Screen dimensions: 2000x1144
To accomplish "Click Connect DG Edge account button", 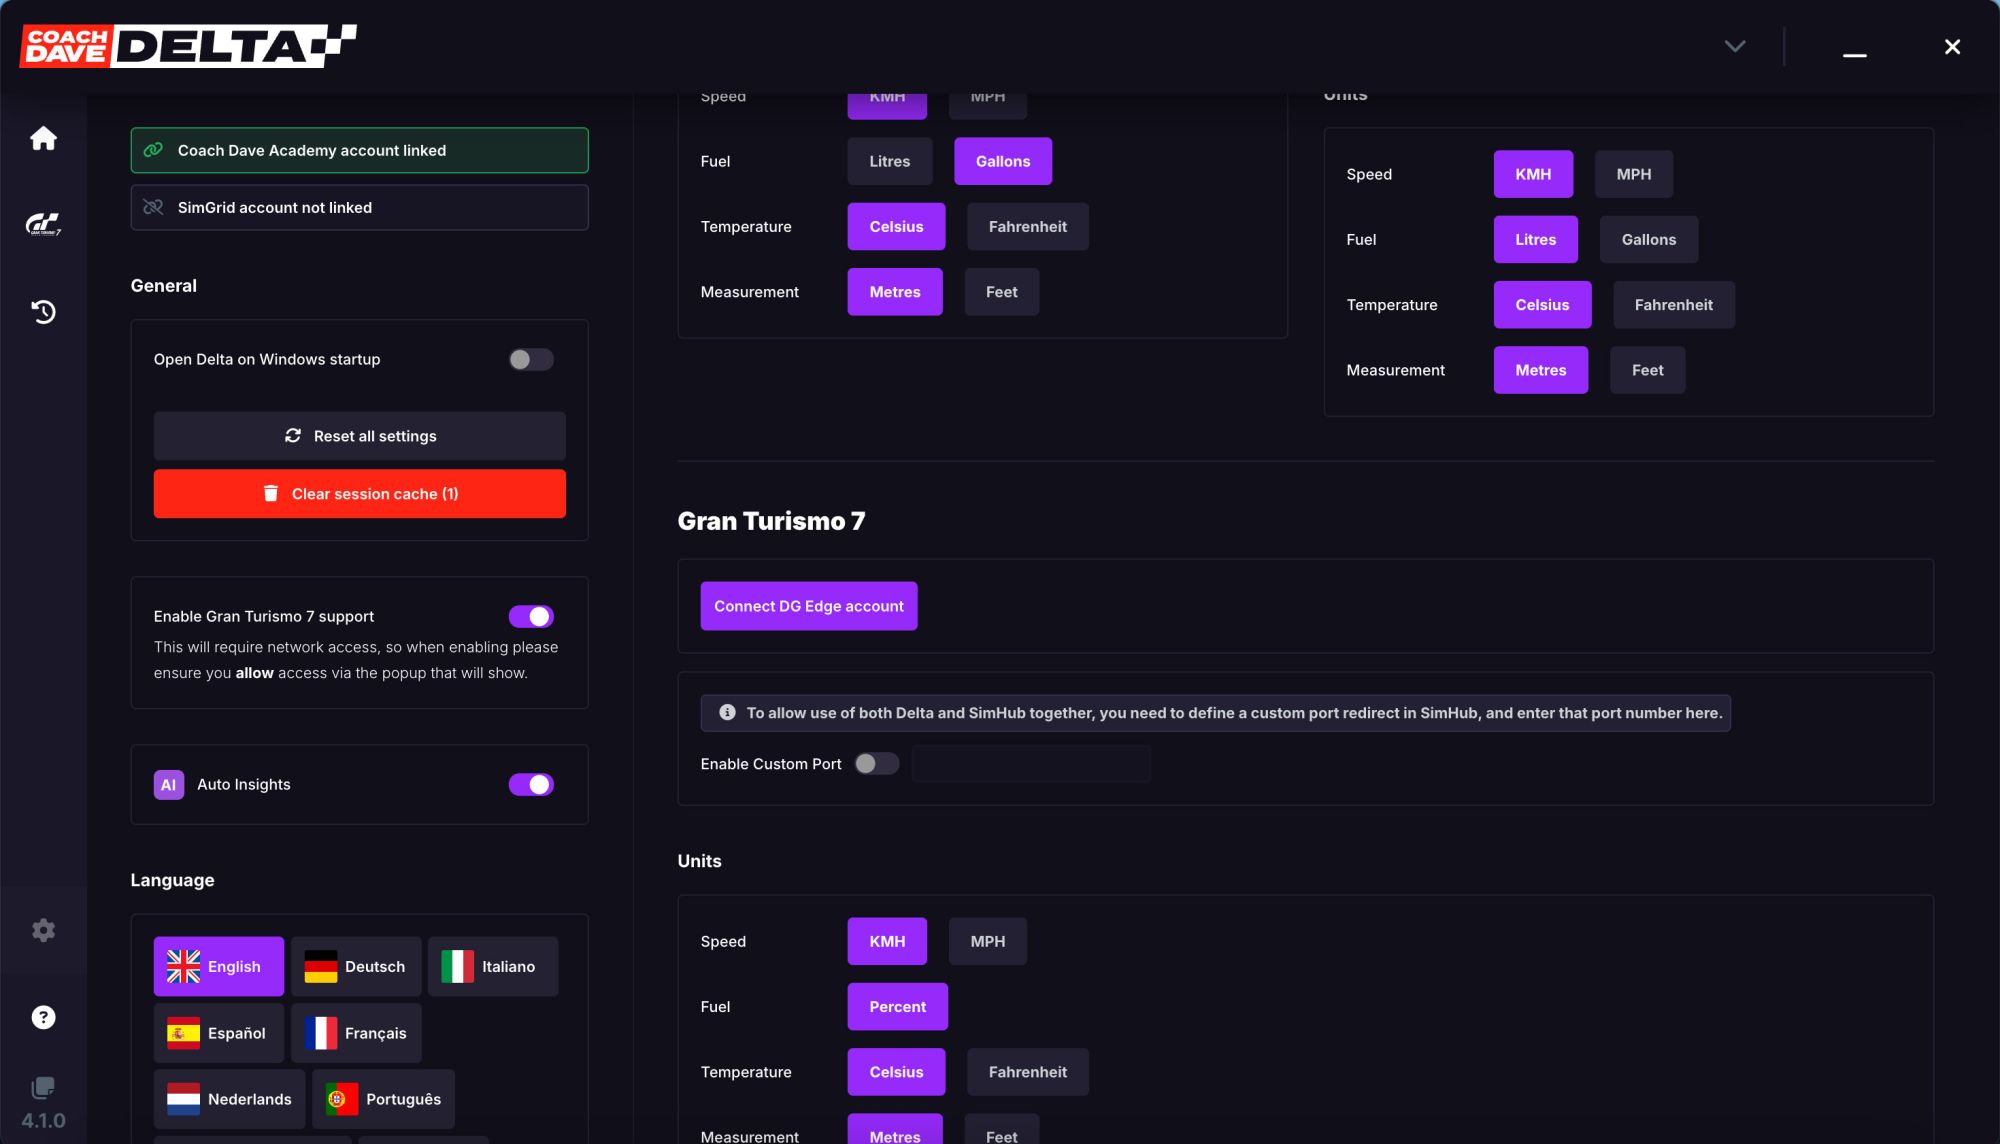I will tap(808, 606).
